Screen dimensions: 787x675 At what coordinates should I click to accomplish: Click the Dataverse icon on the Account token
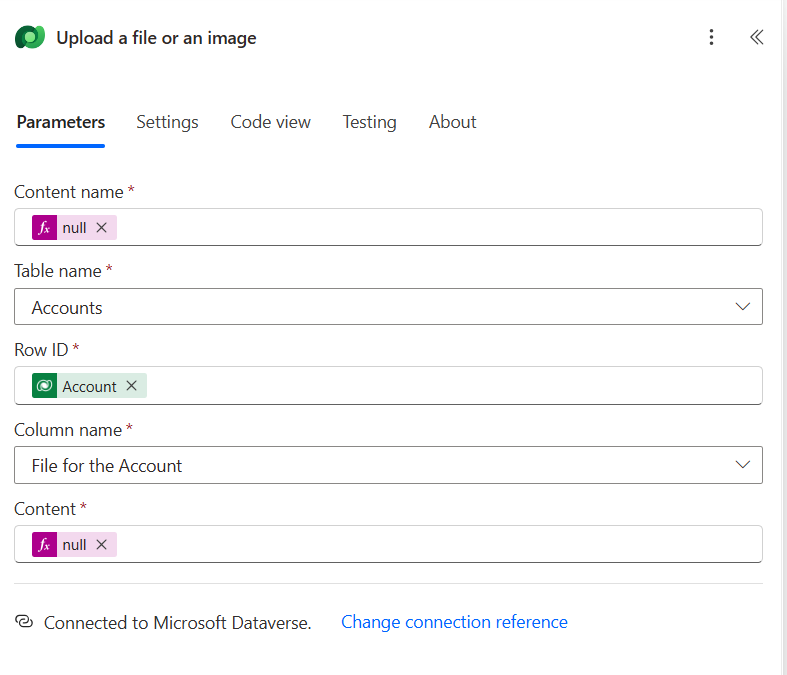44,386
